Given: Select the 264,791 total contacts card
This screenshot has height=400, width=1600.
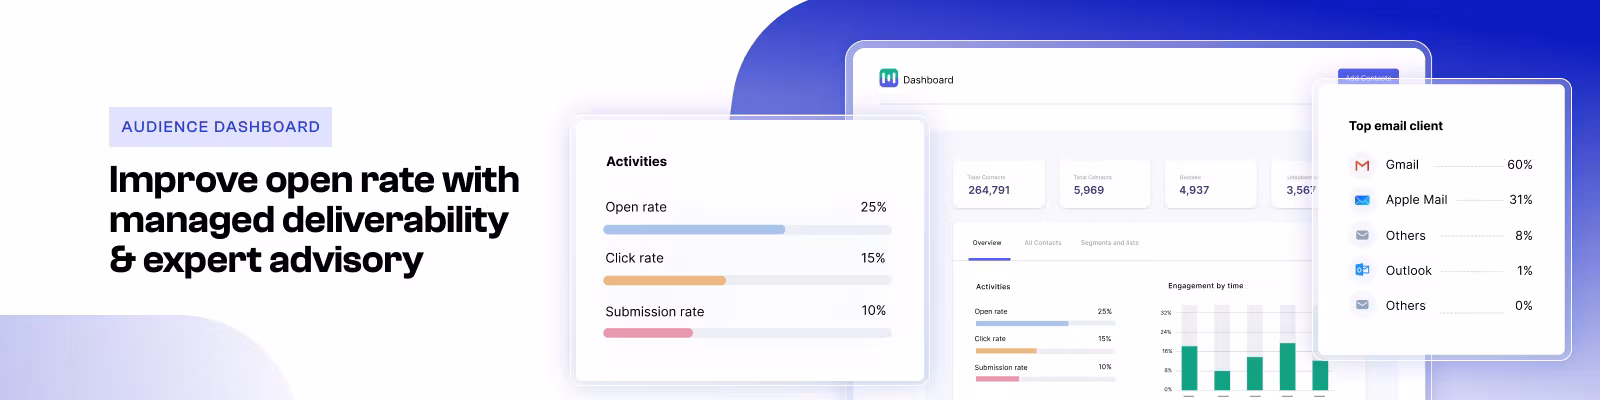Looking at the screenshot, I should tap(998, 184).
